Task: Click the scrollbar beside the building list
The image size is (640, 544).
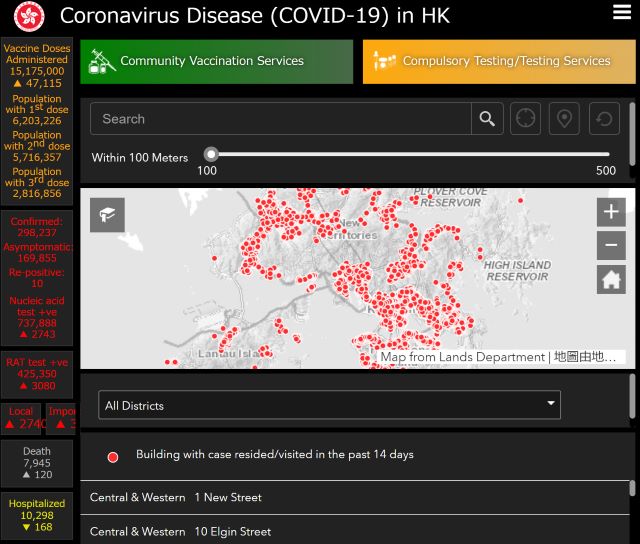Action: 632,488
